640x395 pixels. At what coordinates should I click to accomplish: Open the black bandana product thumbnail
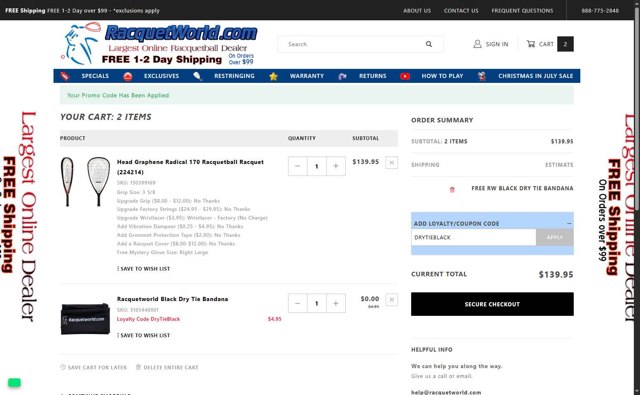[85, 319]
